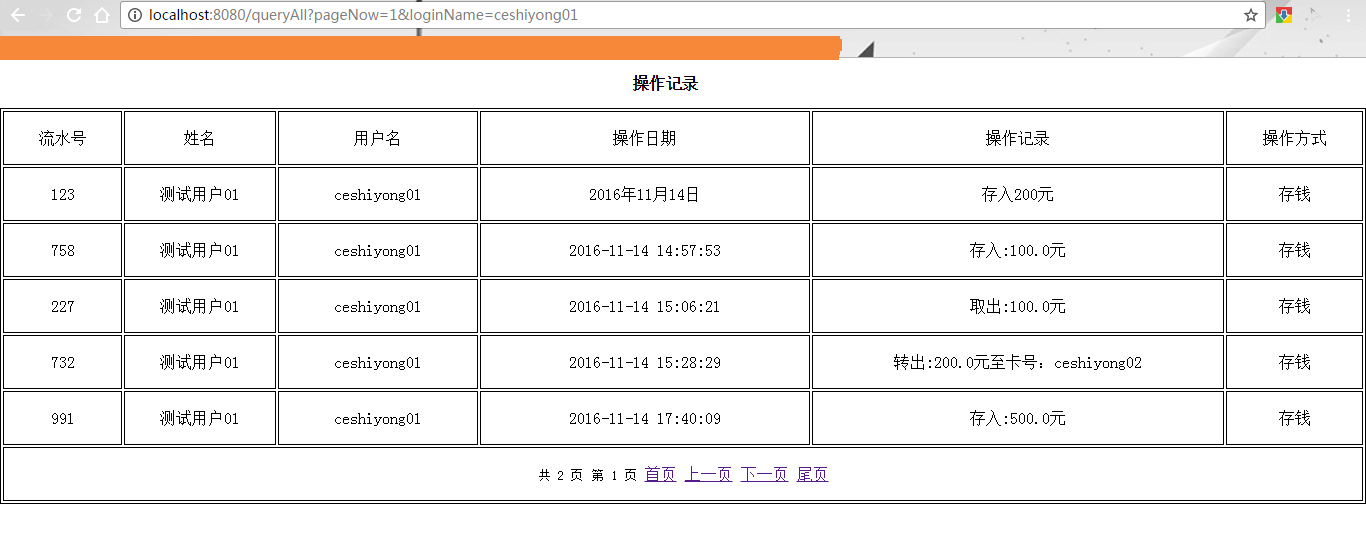Click serial number 991 cell

coord(63,418)
